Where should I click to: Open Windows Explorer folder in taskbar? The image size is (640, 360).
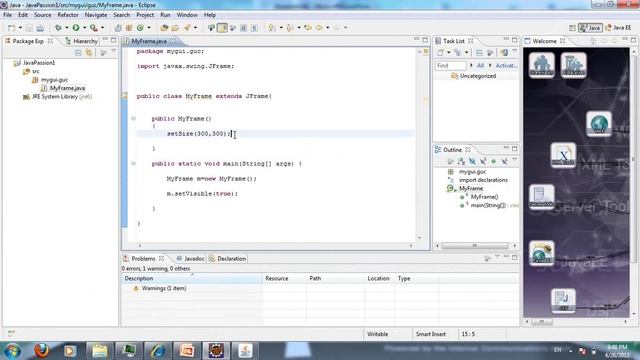coord(99,351)
